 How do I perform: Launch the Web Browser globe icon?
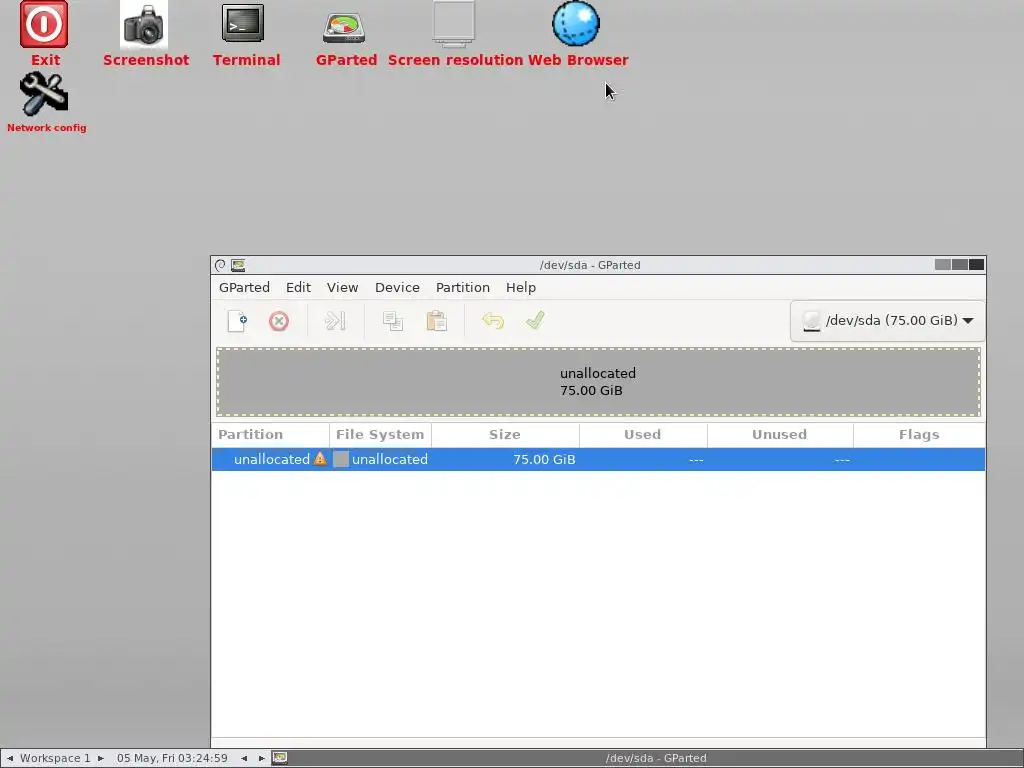575,24
